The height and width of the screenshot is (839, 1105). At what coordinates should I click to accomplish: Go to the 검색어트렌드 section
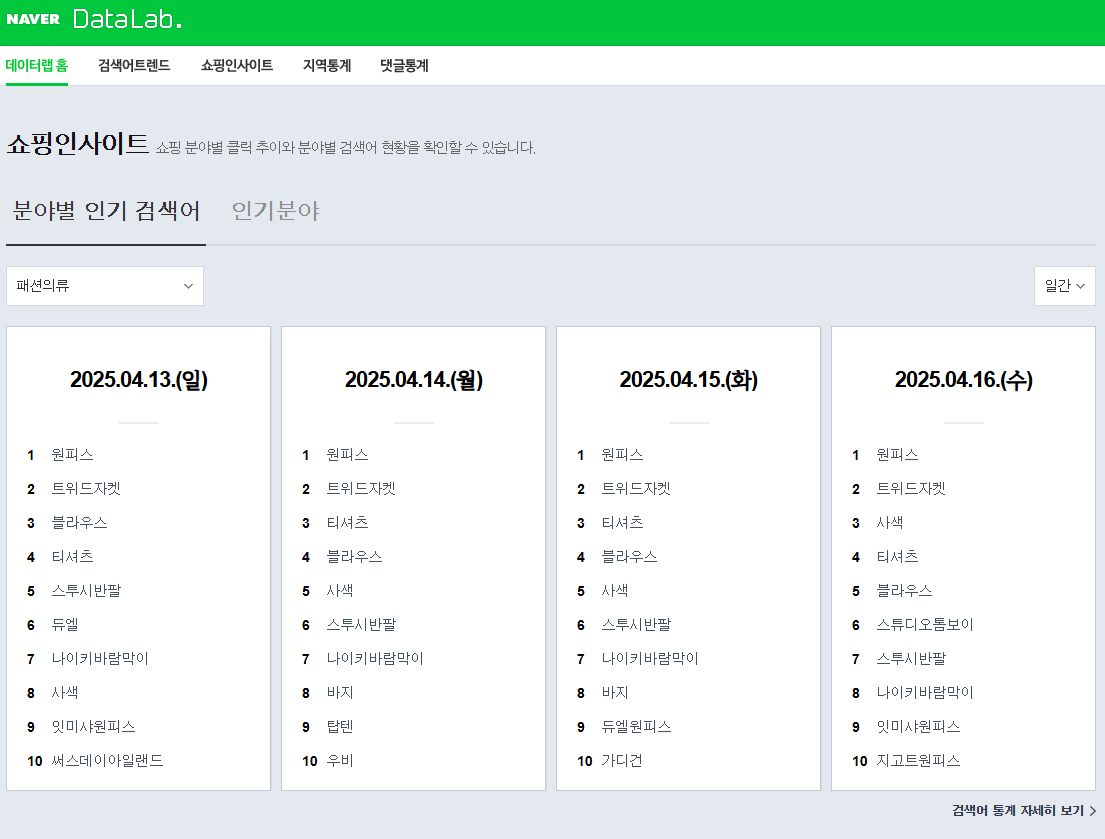pos(135,65)
